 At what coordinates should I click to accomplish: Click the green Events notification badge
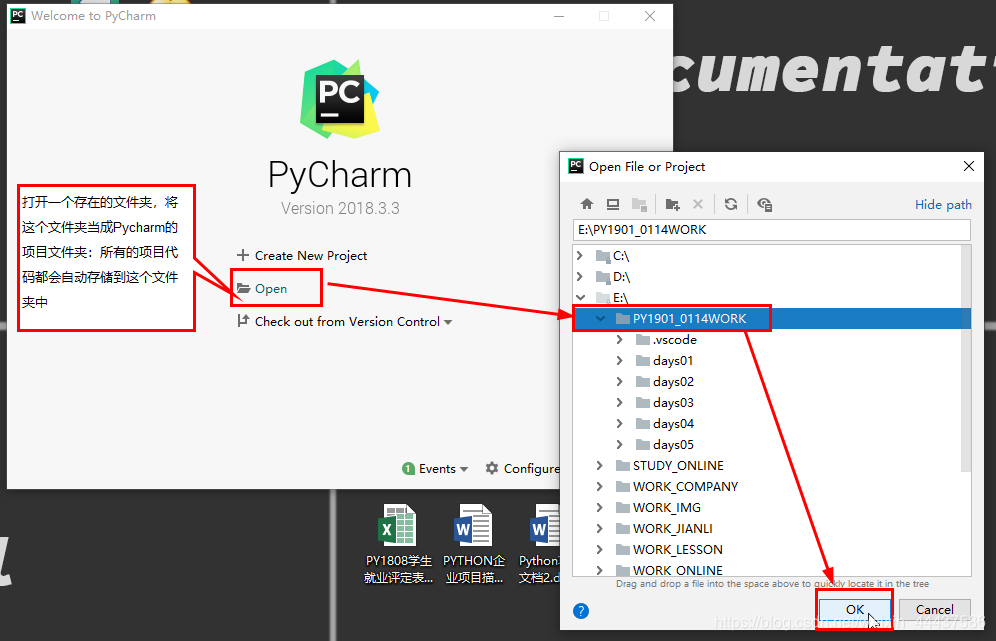point(408,469)
